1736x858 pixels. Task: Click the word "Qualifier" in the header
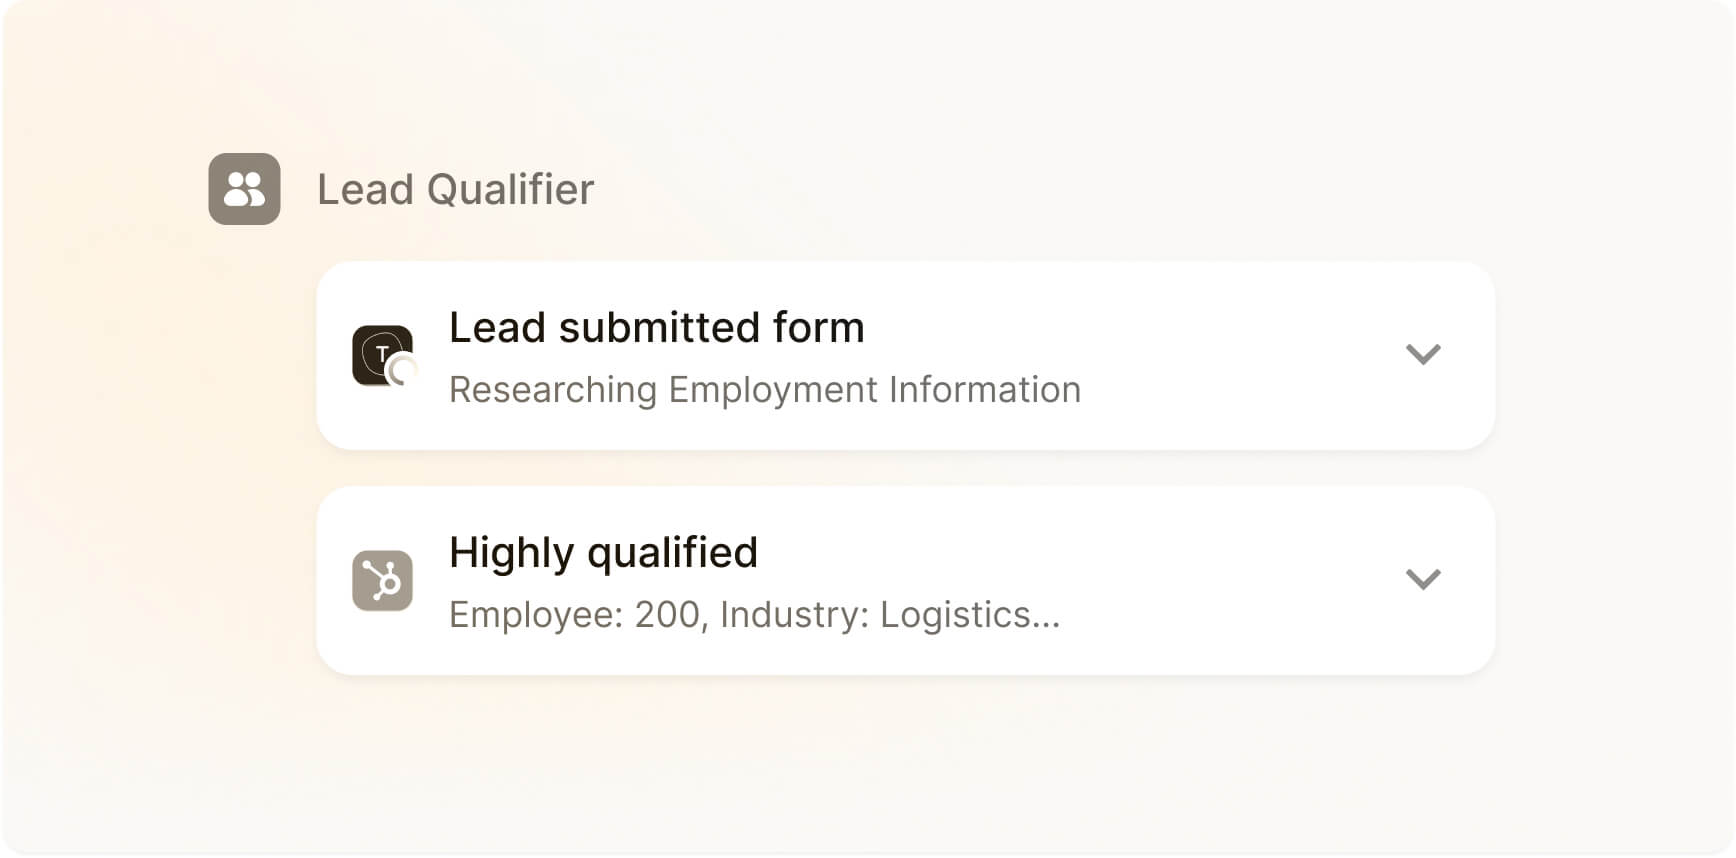tap(510, 190)
